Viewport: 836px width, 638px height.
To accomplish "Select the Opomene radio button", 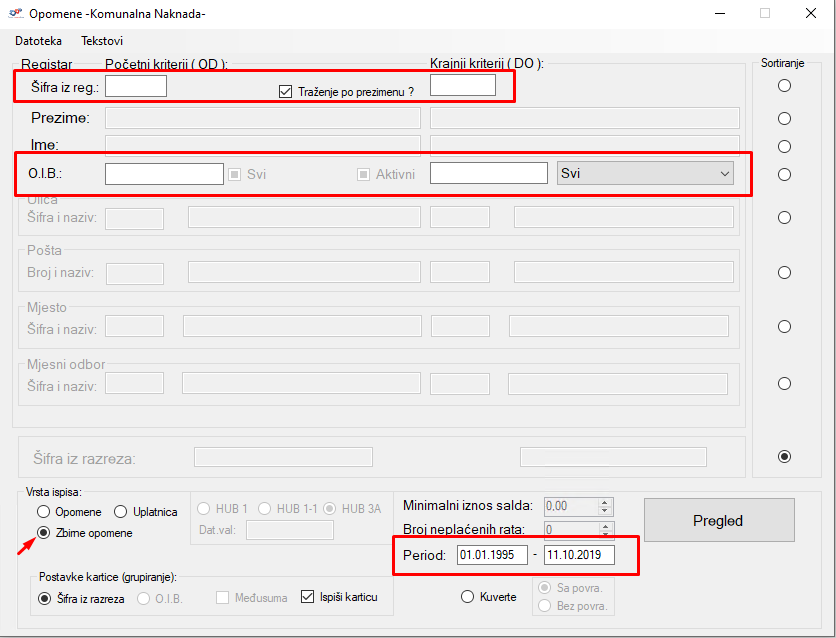I will tap(45, 512).
